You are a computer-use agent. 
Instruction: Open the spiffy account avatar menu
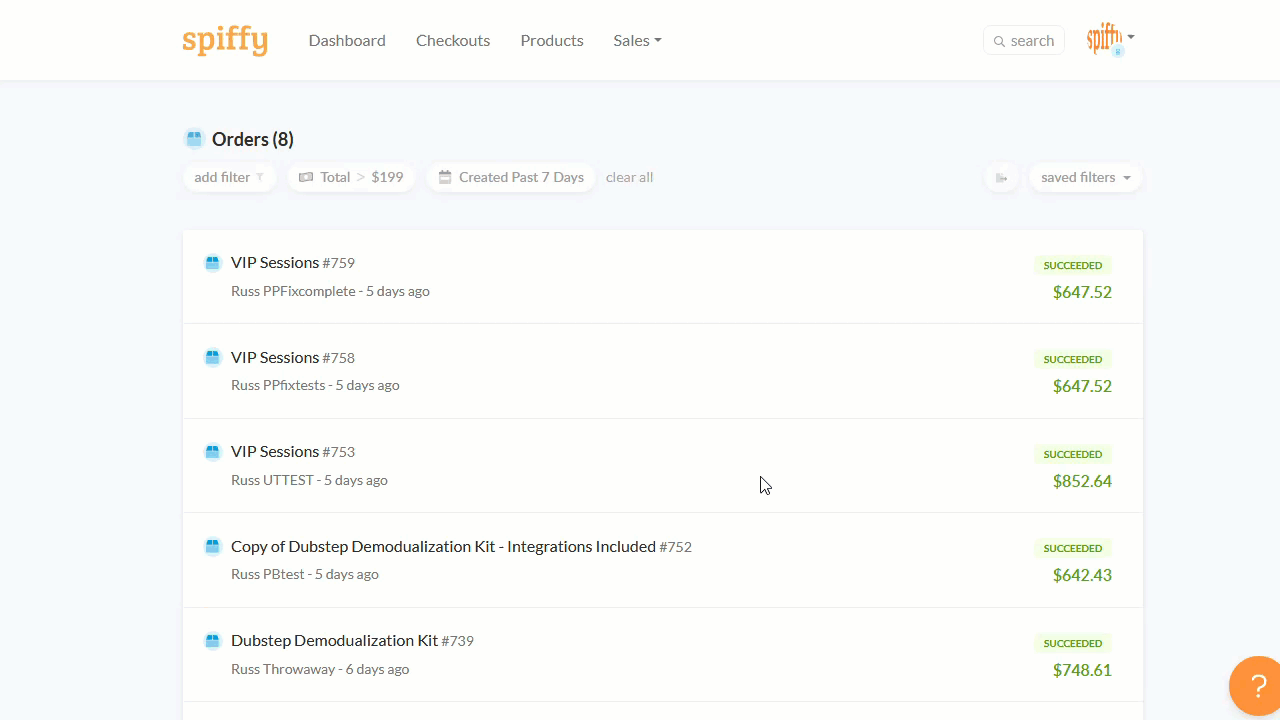point(1111,39)
